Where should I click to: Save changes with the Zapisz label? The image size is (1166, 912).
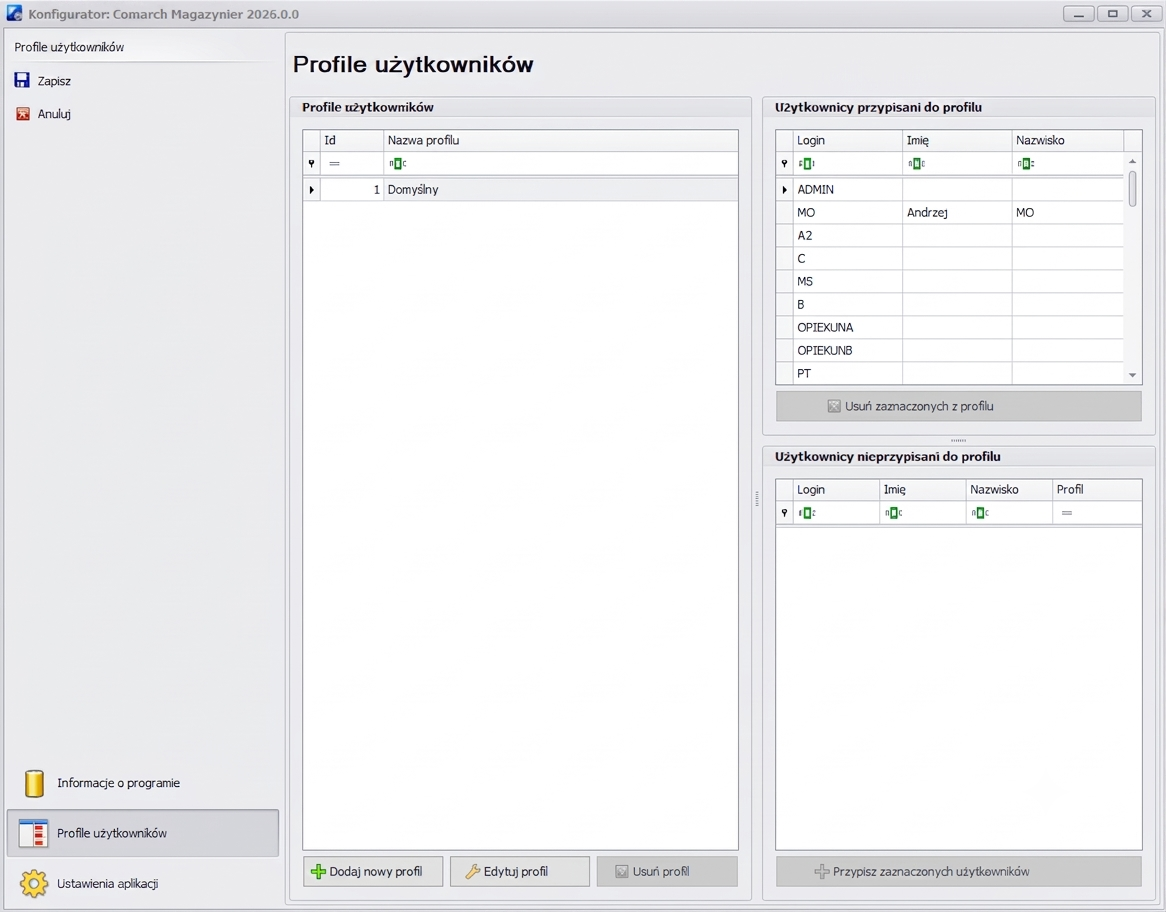pyautogui.click(x=54, y=81)
